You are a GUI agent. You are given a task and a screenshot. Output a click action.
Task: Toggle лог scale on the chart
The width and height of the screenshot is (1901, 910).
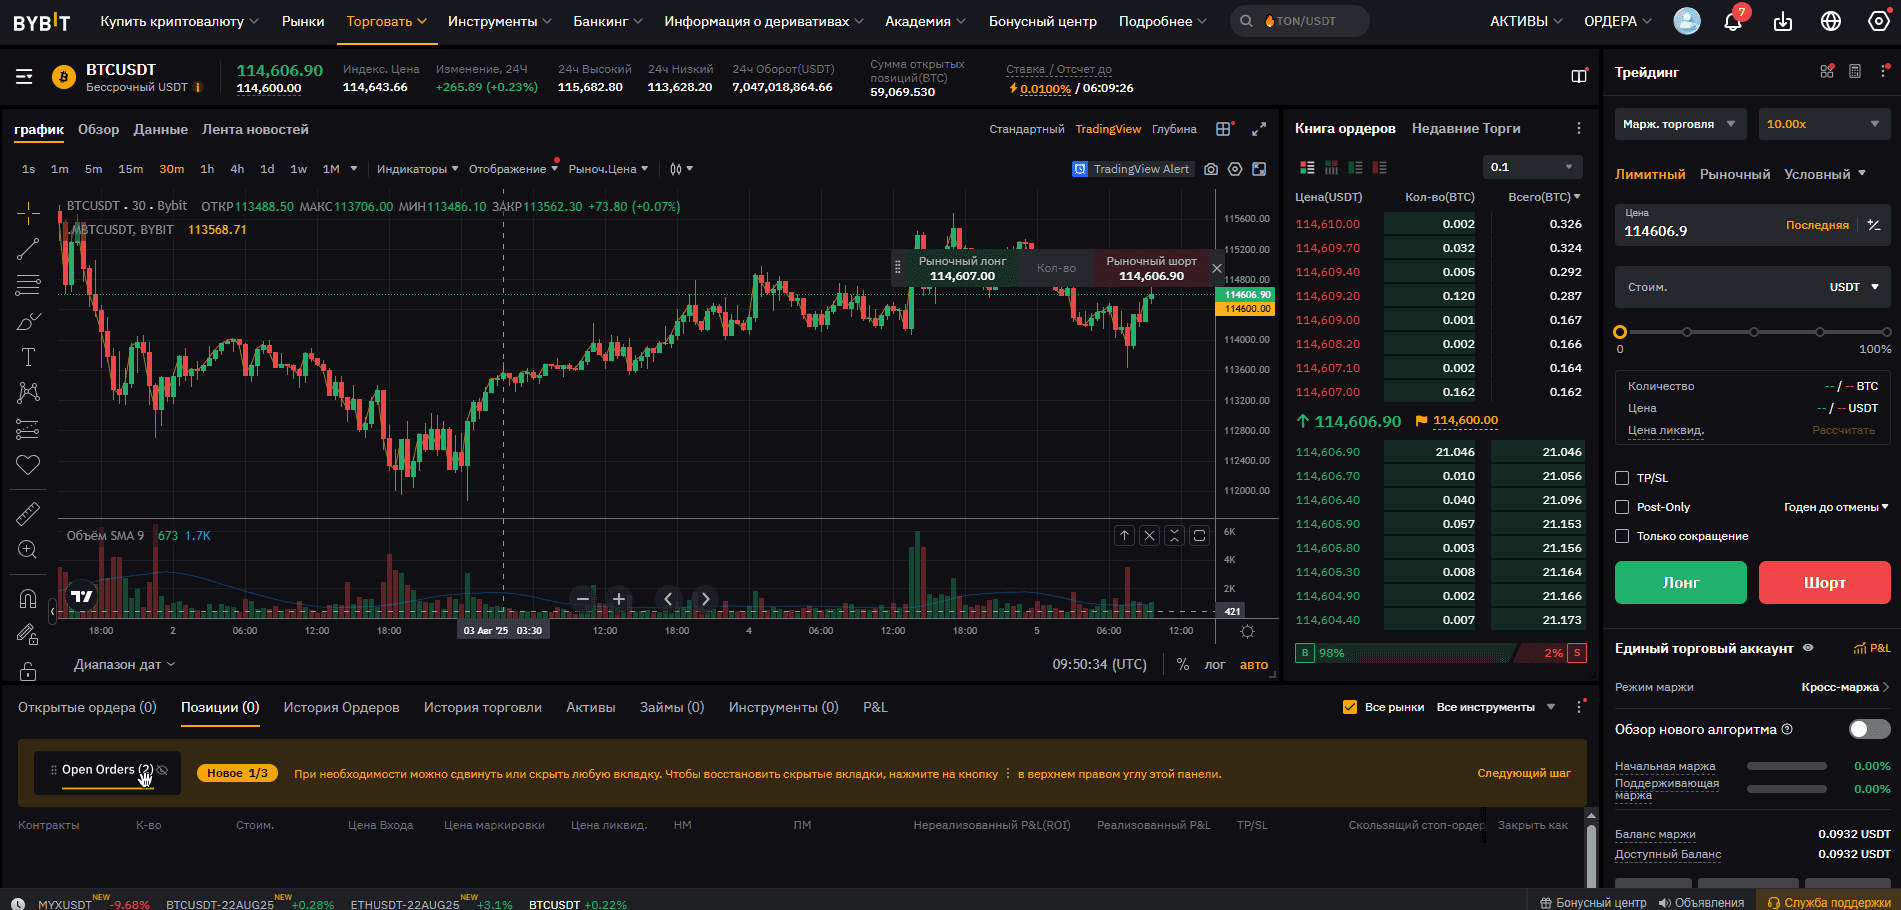[x=1215, y=664]
